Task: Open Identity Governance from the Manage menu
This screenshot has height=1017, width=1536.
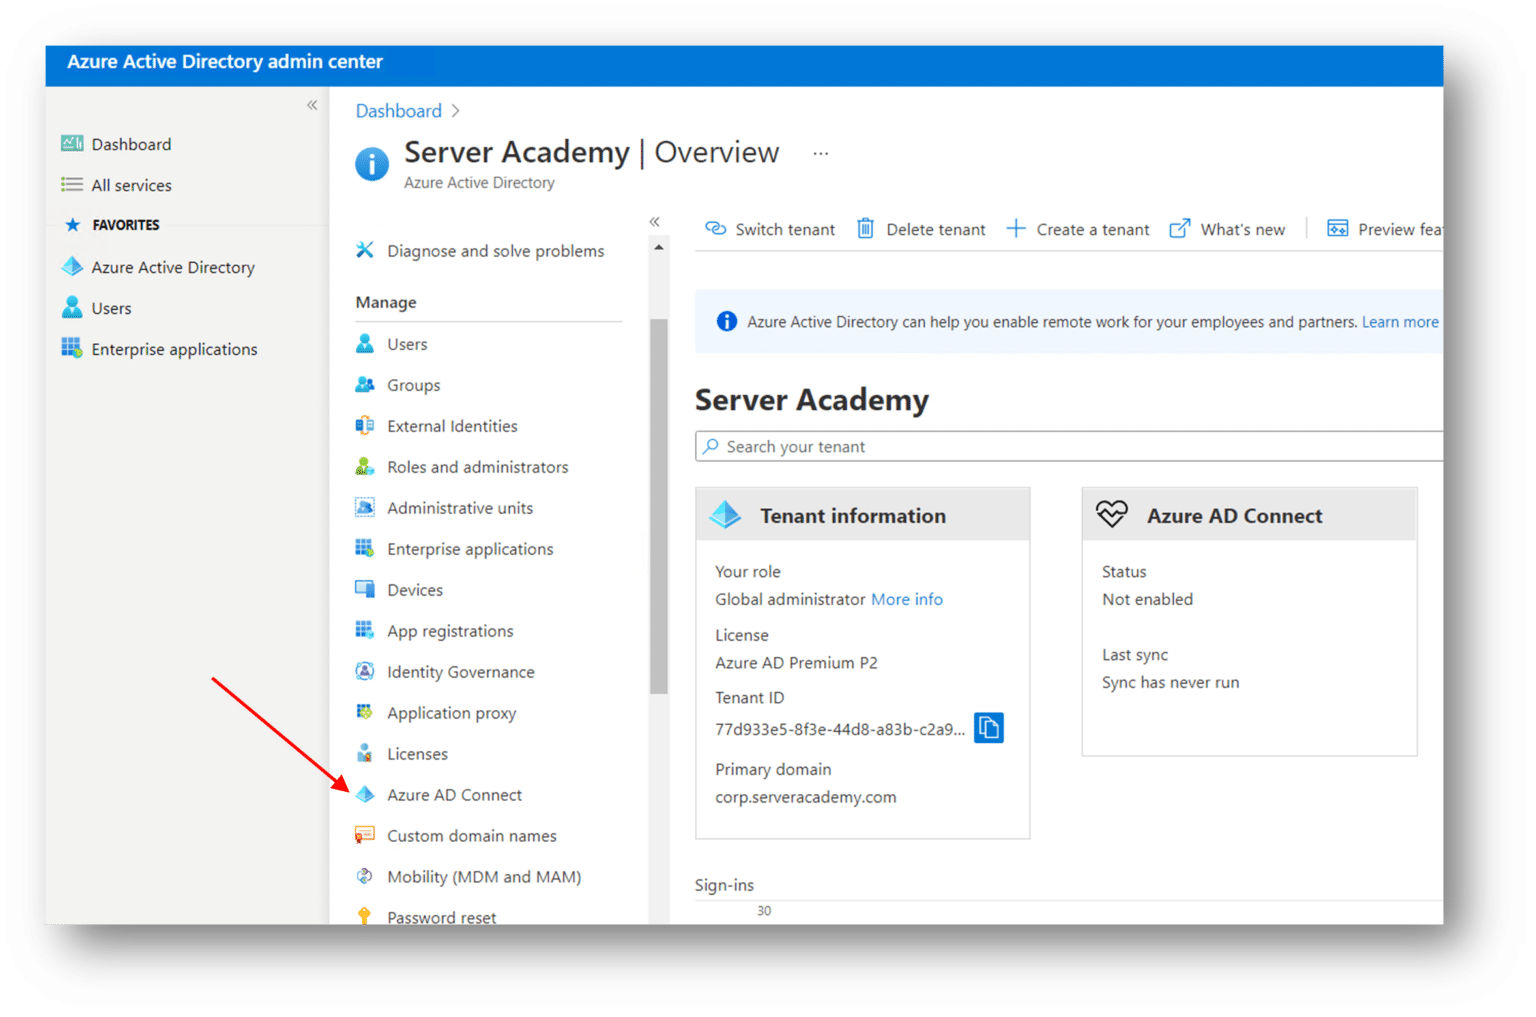Action: pyautogui.click(x=460, y=671)
